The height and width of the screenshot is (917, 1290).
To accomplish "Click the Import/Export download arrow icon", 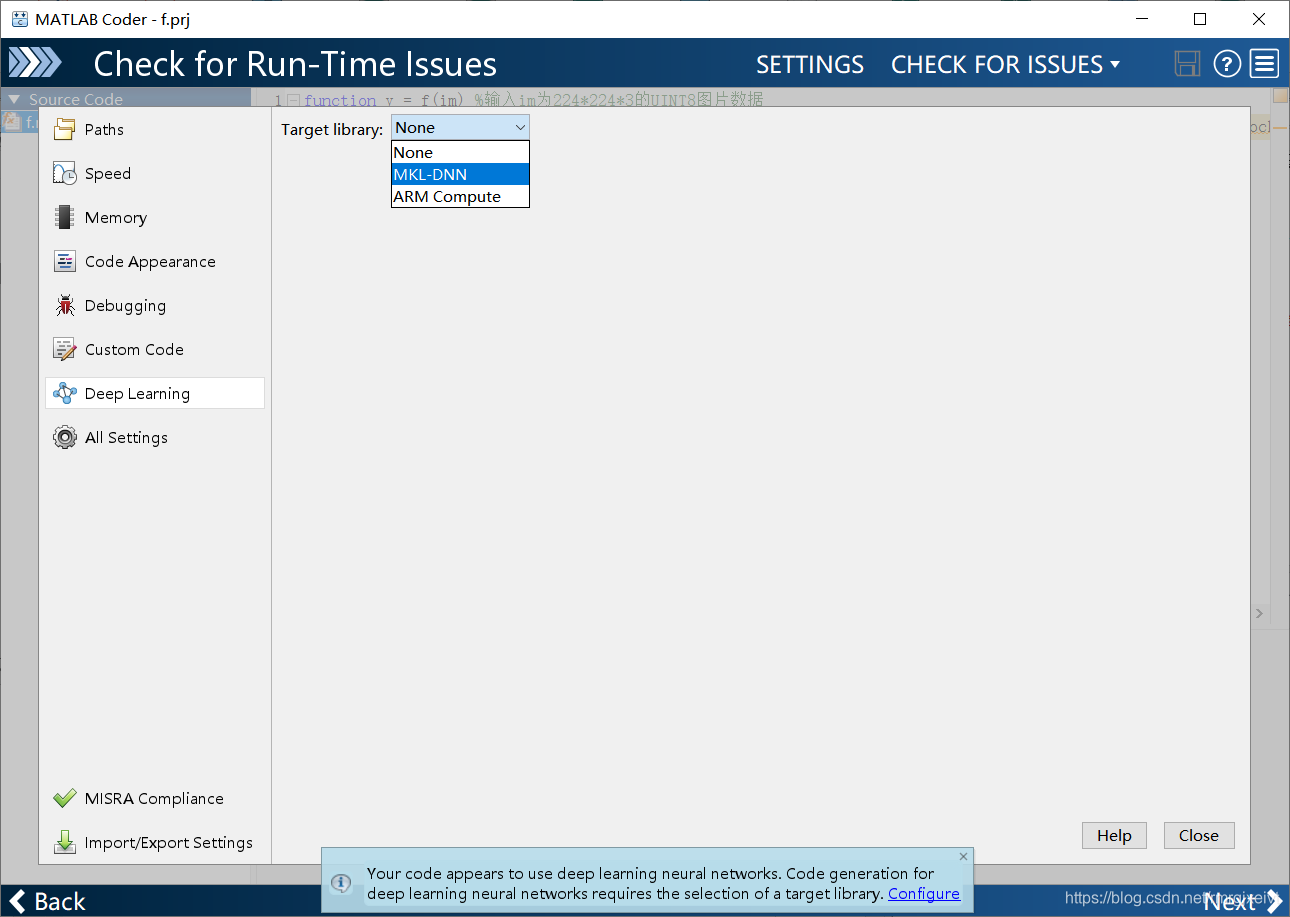I will tap(65, 842).
